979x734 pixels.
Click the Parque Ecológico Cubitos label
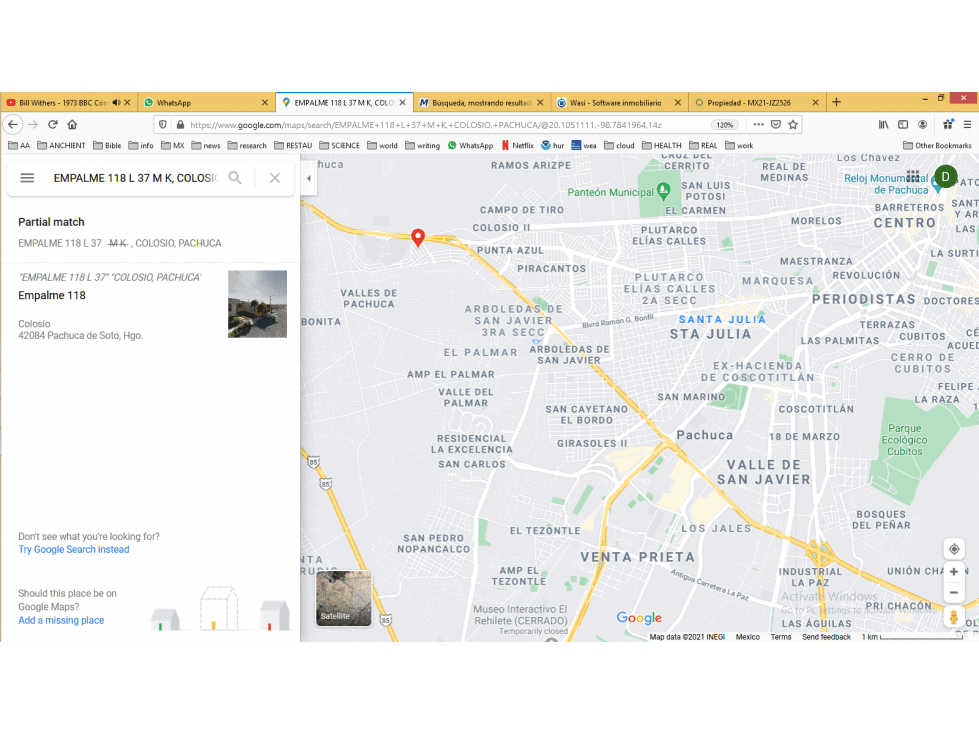coord(904,440)
